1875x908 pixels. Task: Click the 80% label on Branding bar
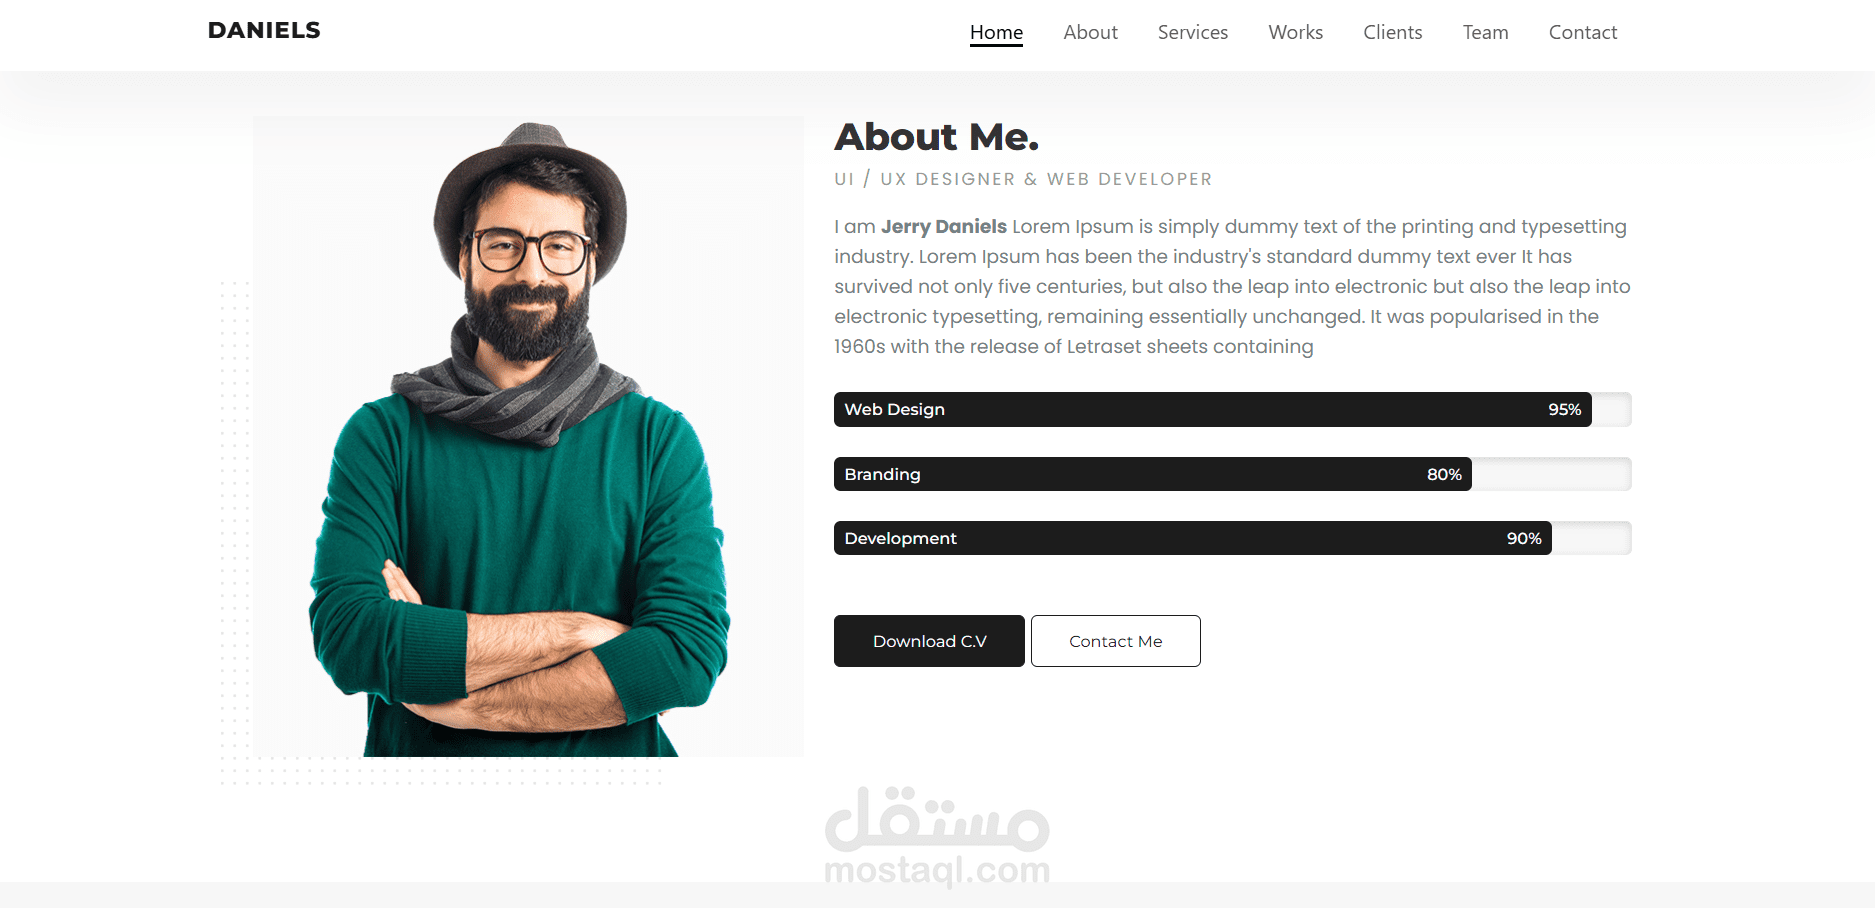pos(1444,474)
